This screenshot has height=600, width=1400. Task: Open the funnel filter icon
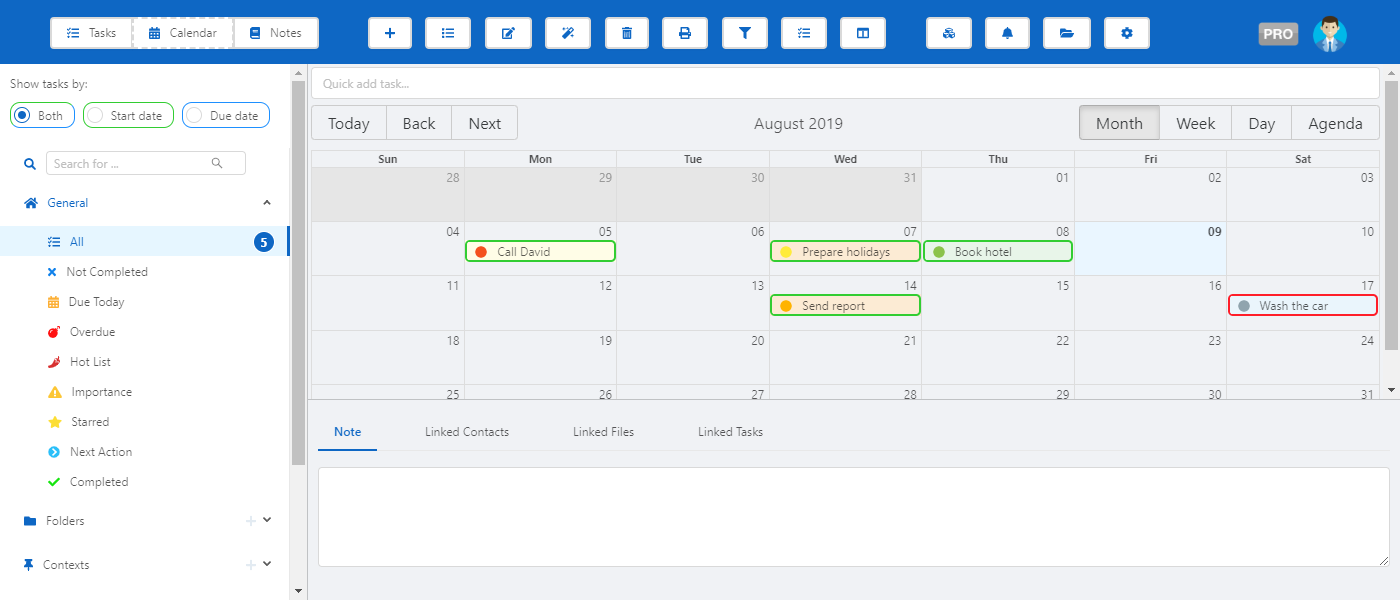[745, 33]
